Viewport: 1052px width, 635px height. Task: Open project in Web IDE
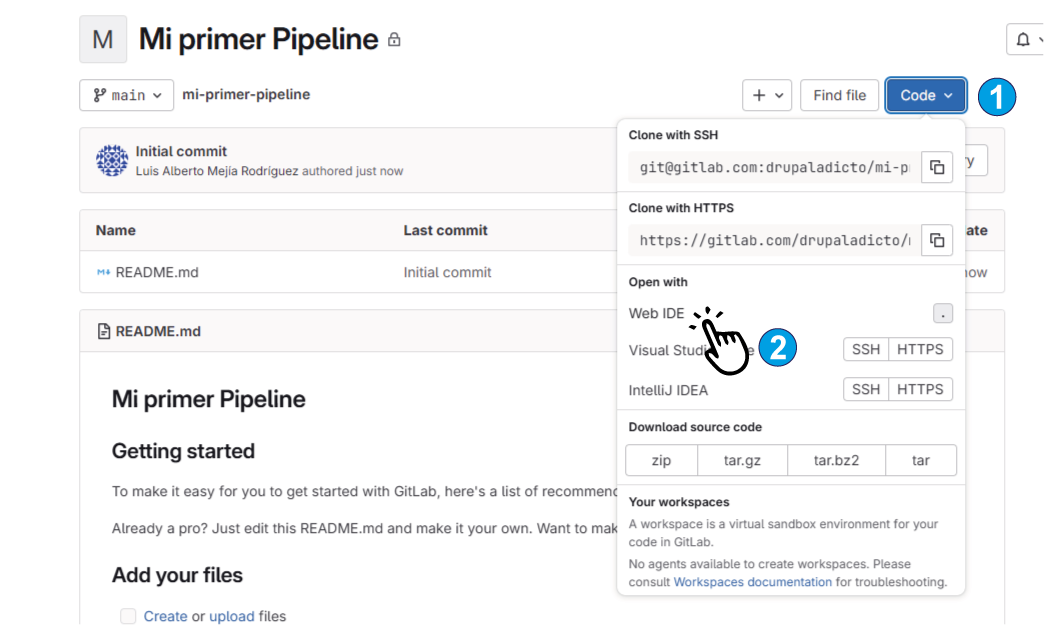point(657,314)
